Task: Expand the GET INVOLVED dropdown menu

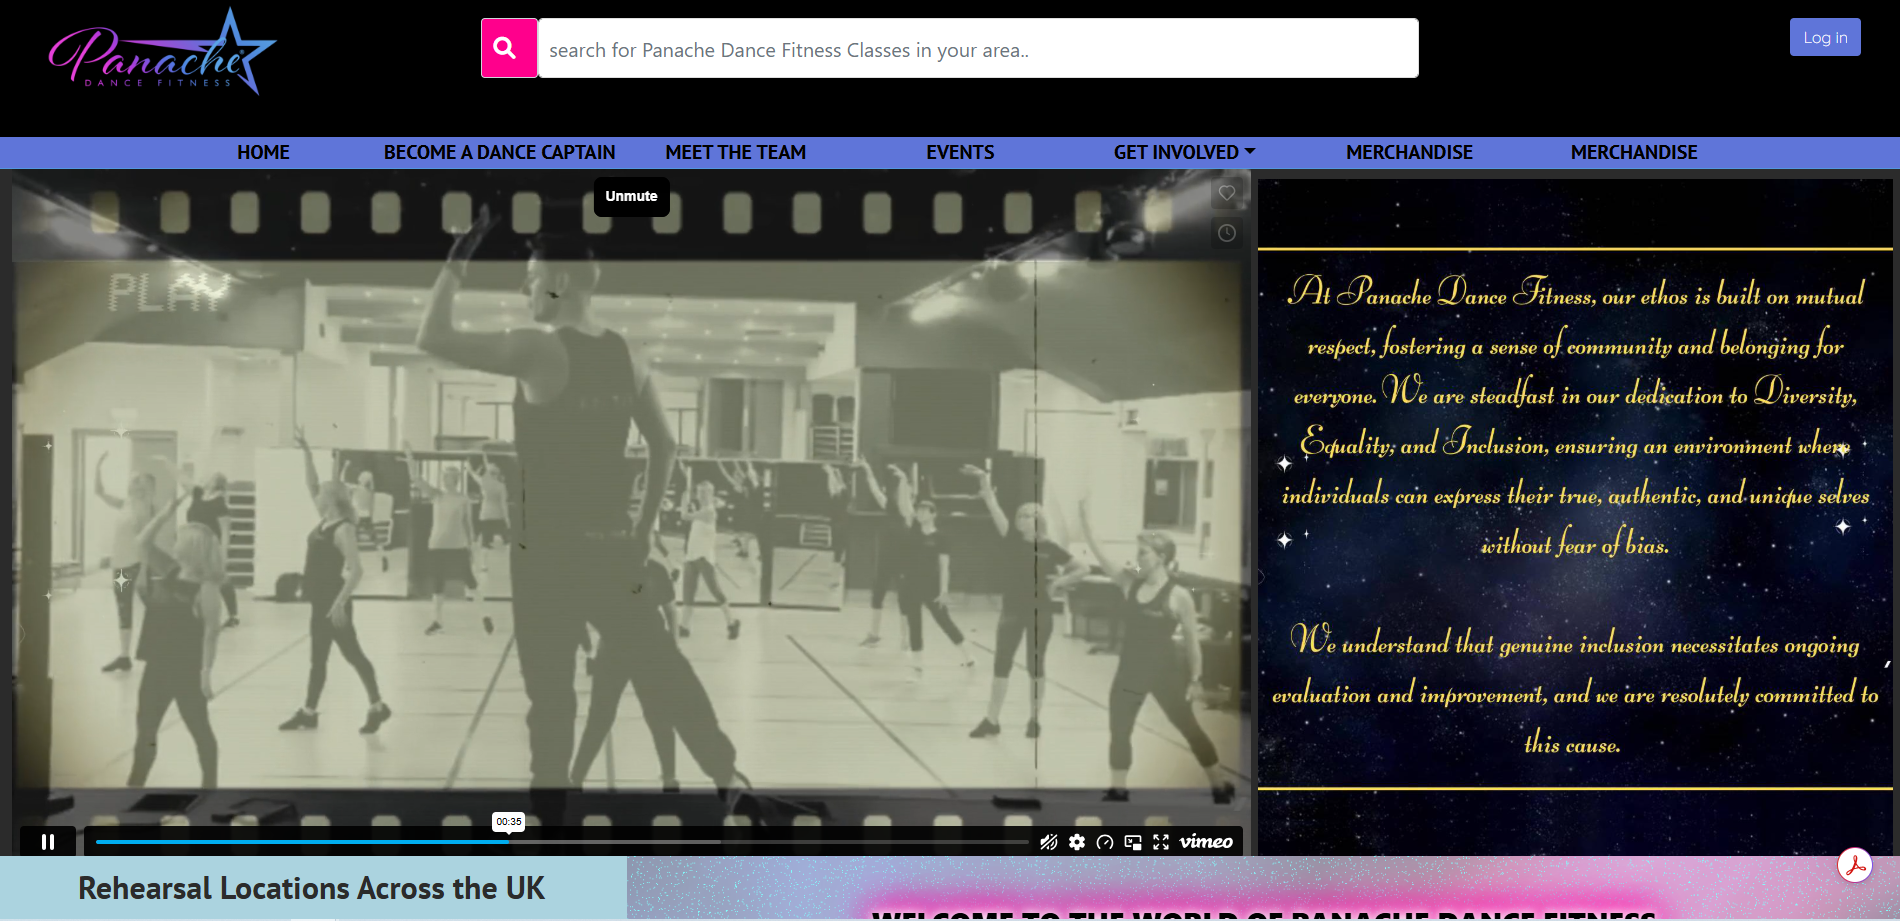Action: 1184,152
